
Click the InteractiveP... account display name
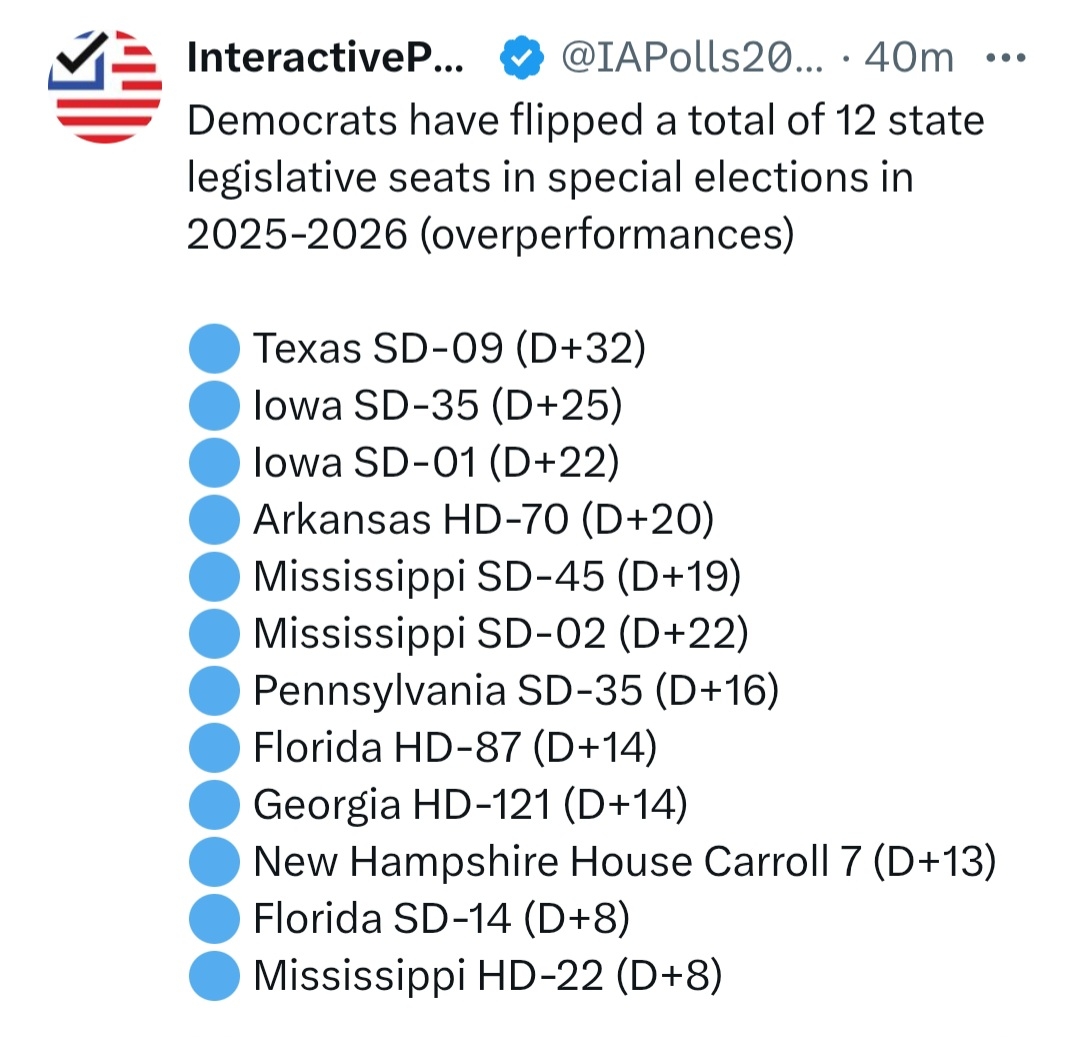point(325,60)
